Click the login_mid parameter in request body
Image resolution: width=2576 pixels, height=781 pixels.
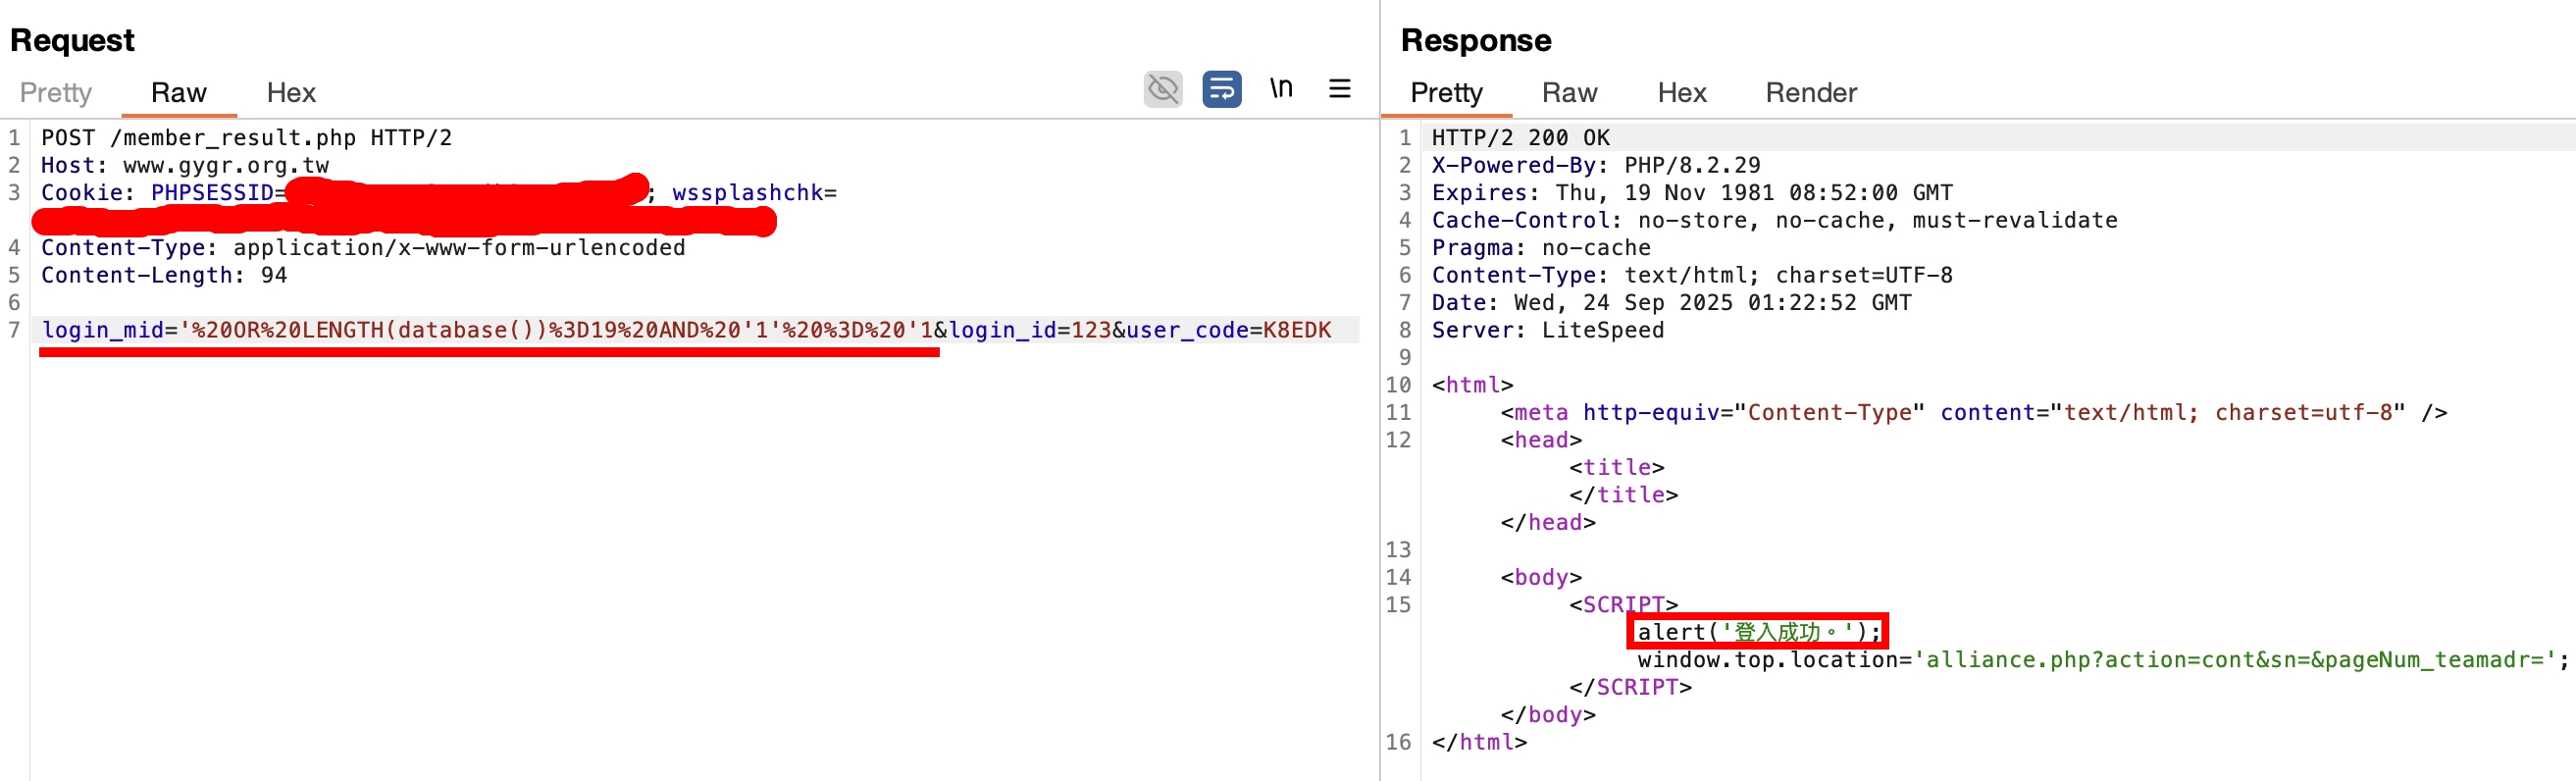point(103,330)
